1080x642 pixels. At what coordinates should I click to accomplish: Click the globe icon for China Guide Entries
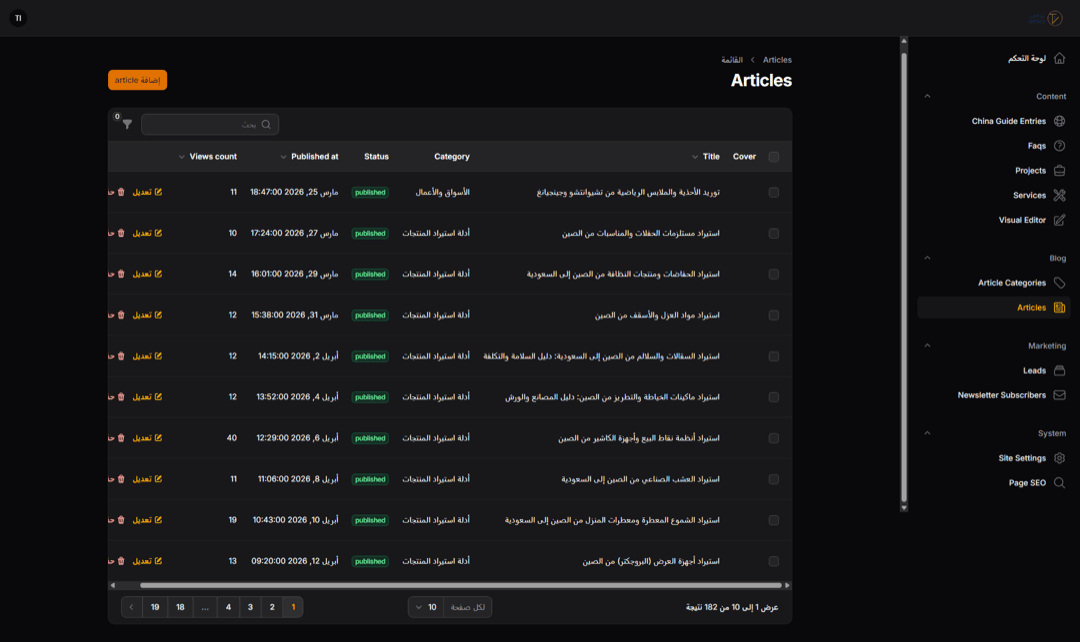pos(1059,121)
